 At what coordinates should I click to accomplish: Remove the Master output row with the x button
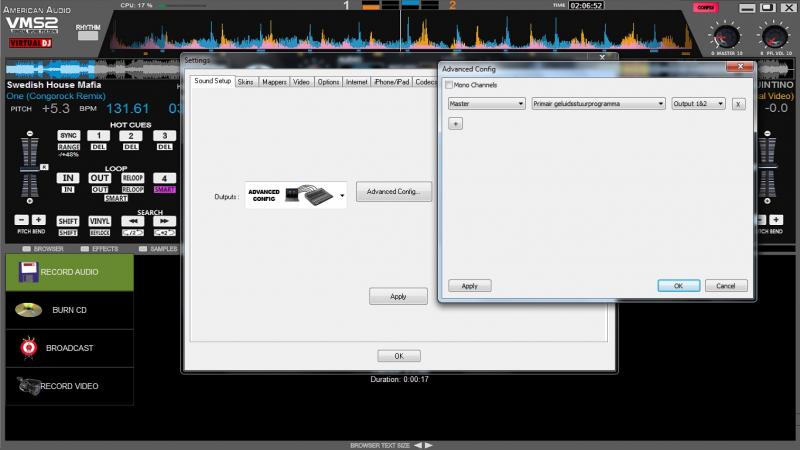[738, 104]
